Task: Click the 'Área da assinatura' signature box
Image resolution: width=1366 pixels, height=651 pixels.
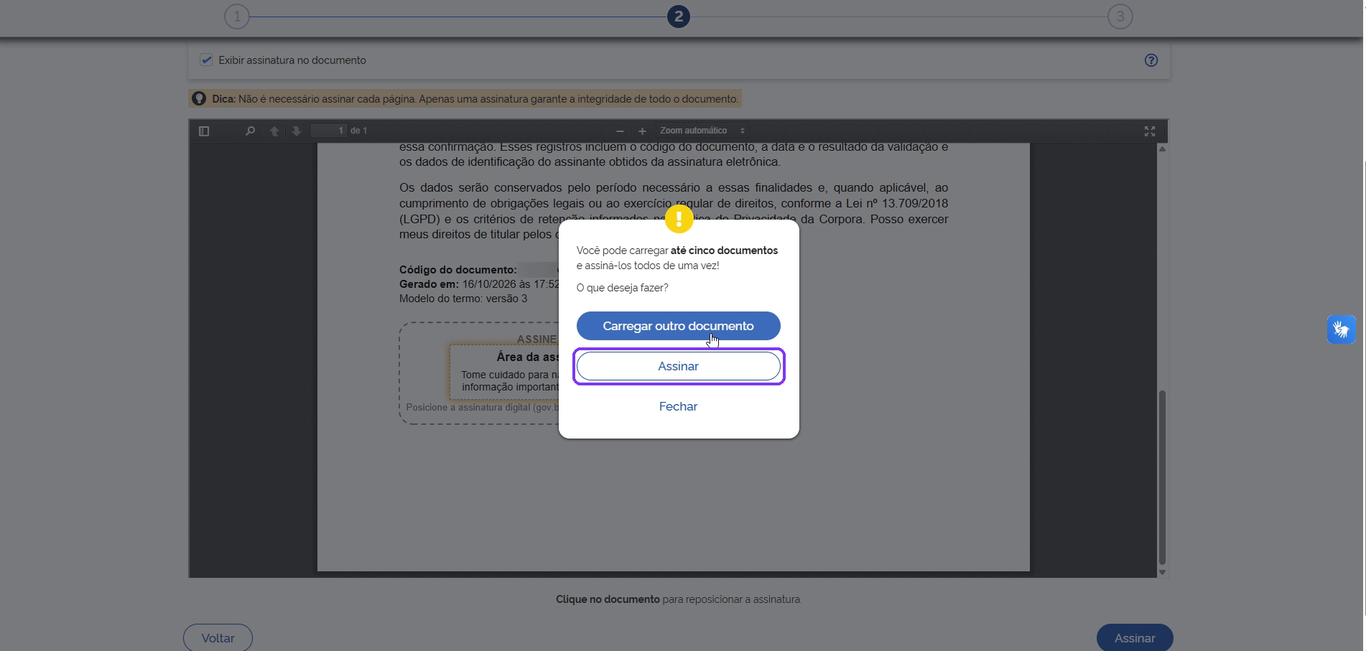Action: click(x=504, y=370)
